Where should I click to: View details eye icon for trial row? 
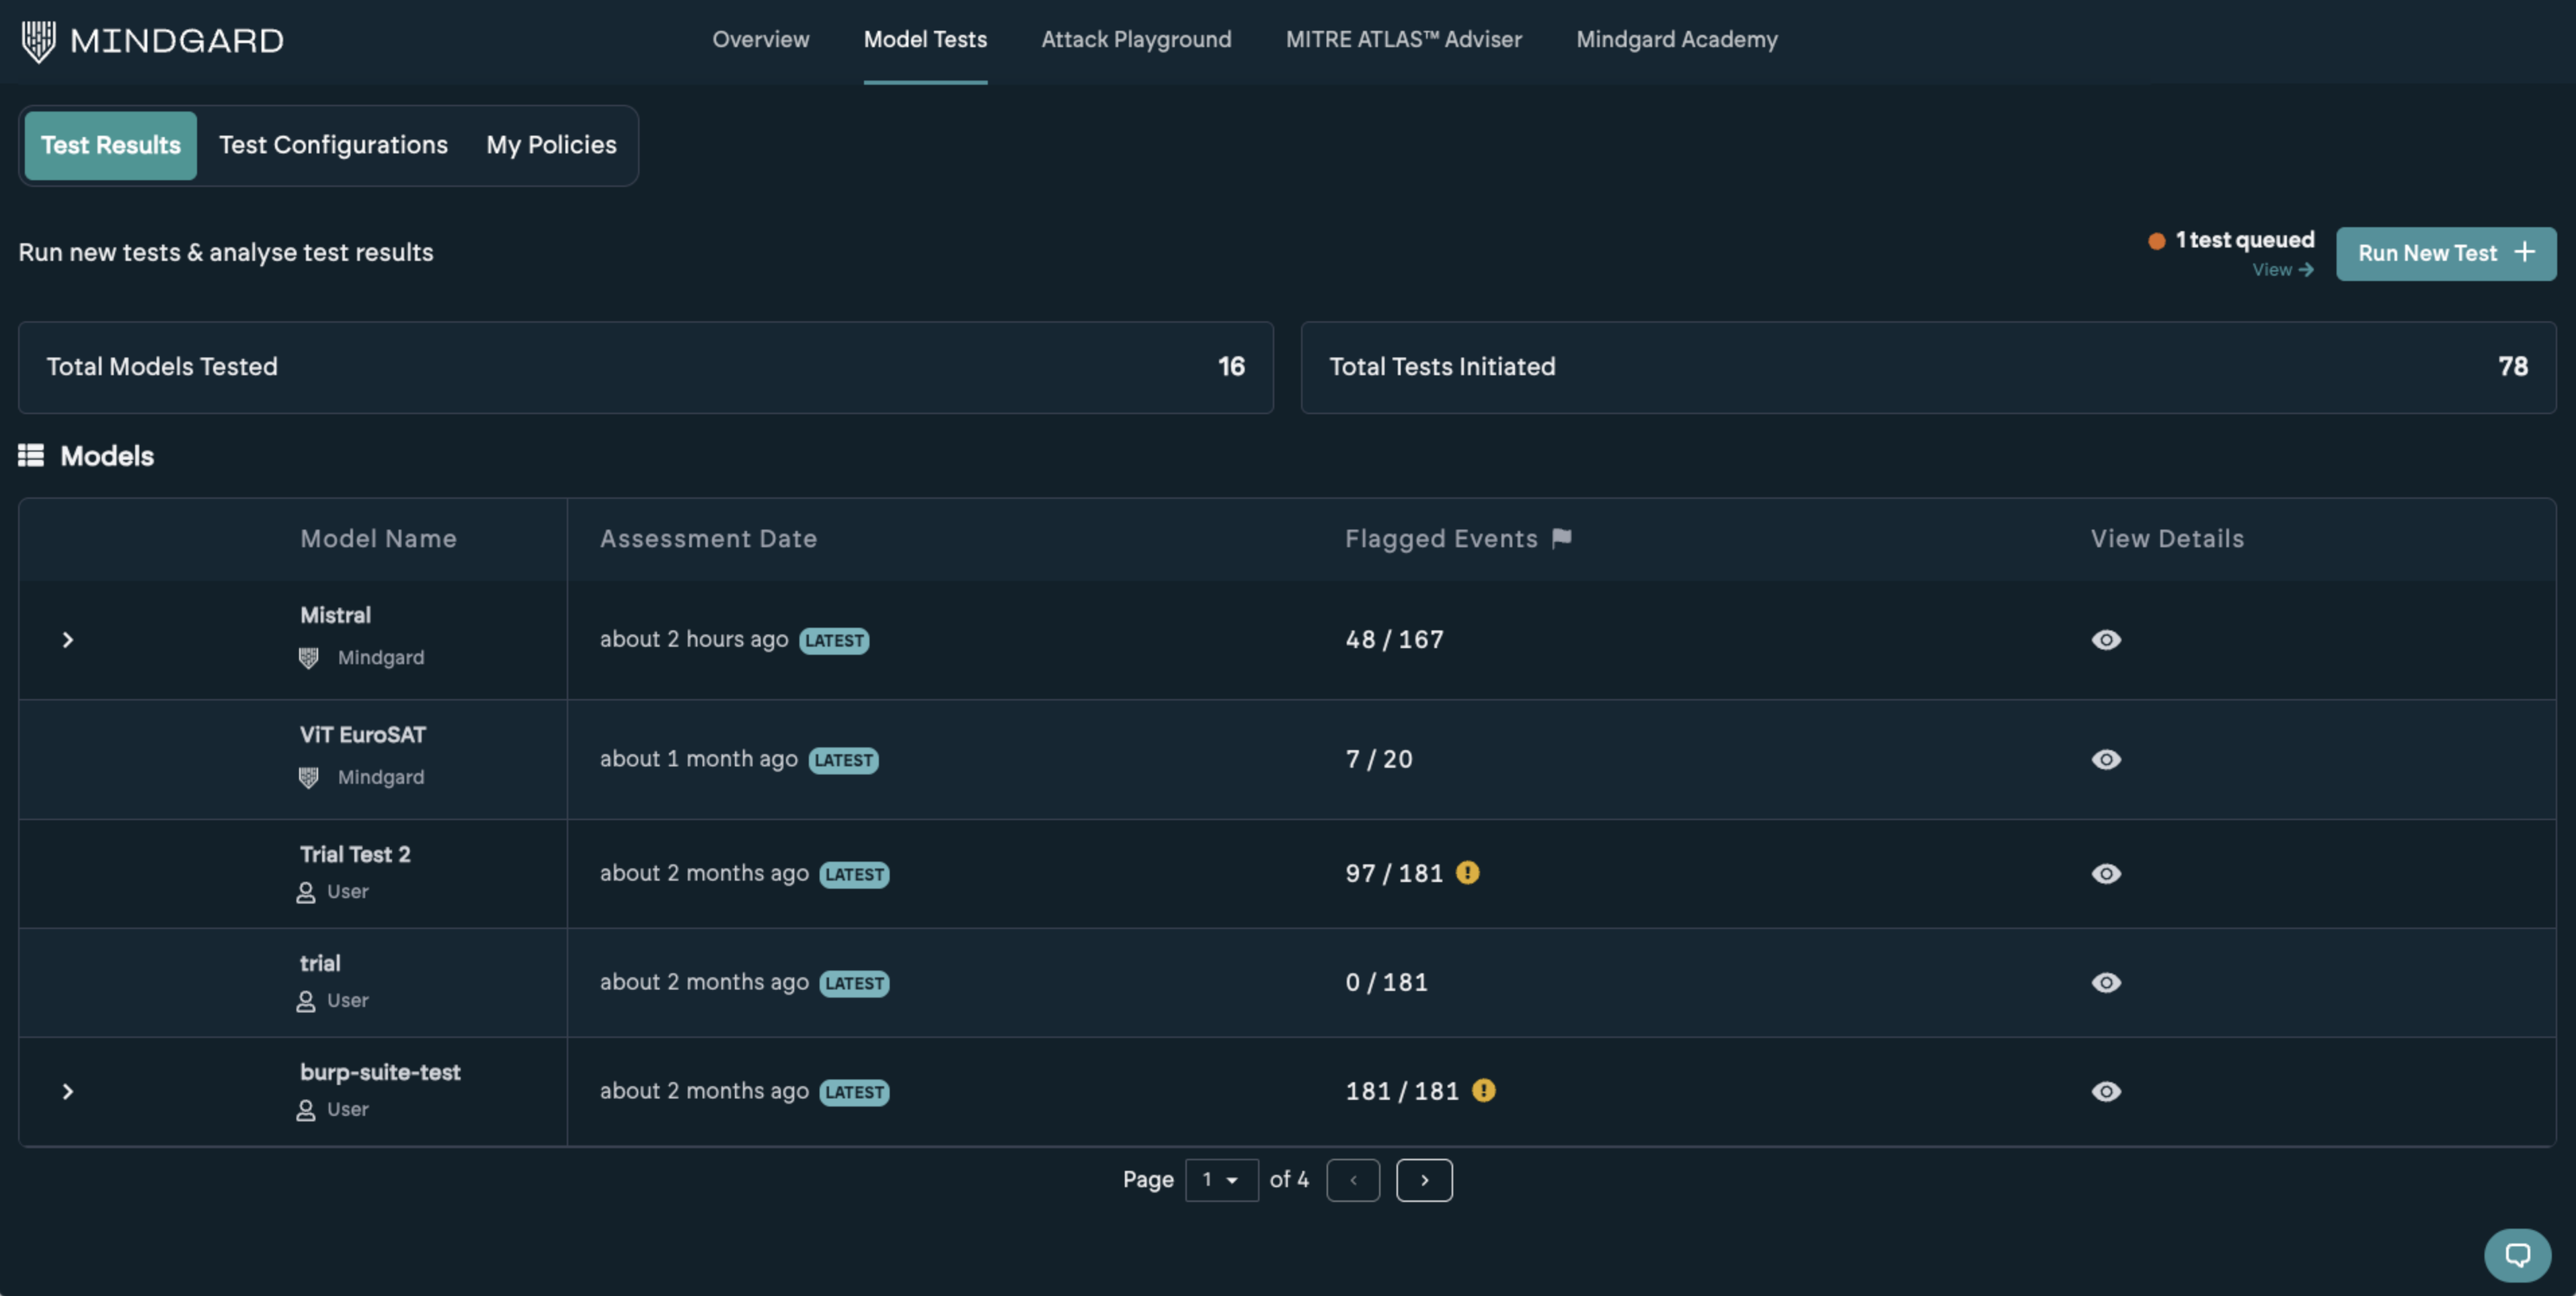point(2106,982)
